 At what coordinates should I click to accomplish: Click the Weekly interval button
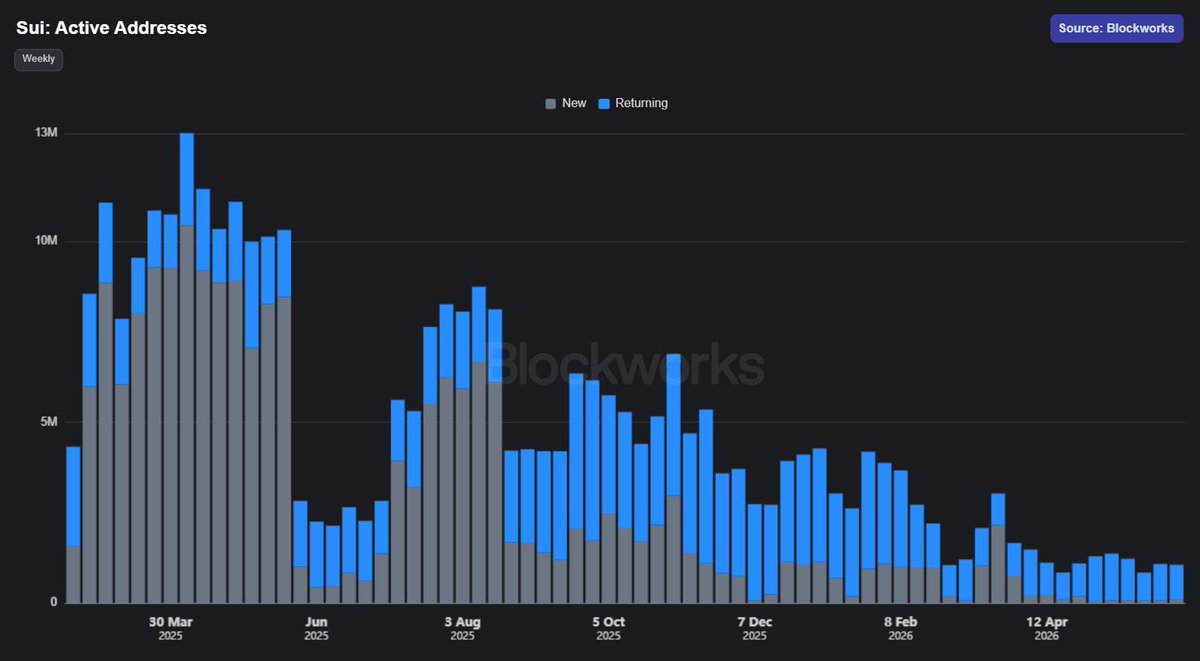[39, 59]
